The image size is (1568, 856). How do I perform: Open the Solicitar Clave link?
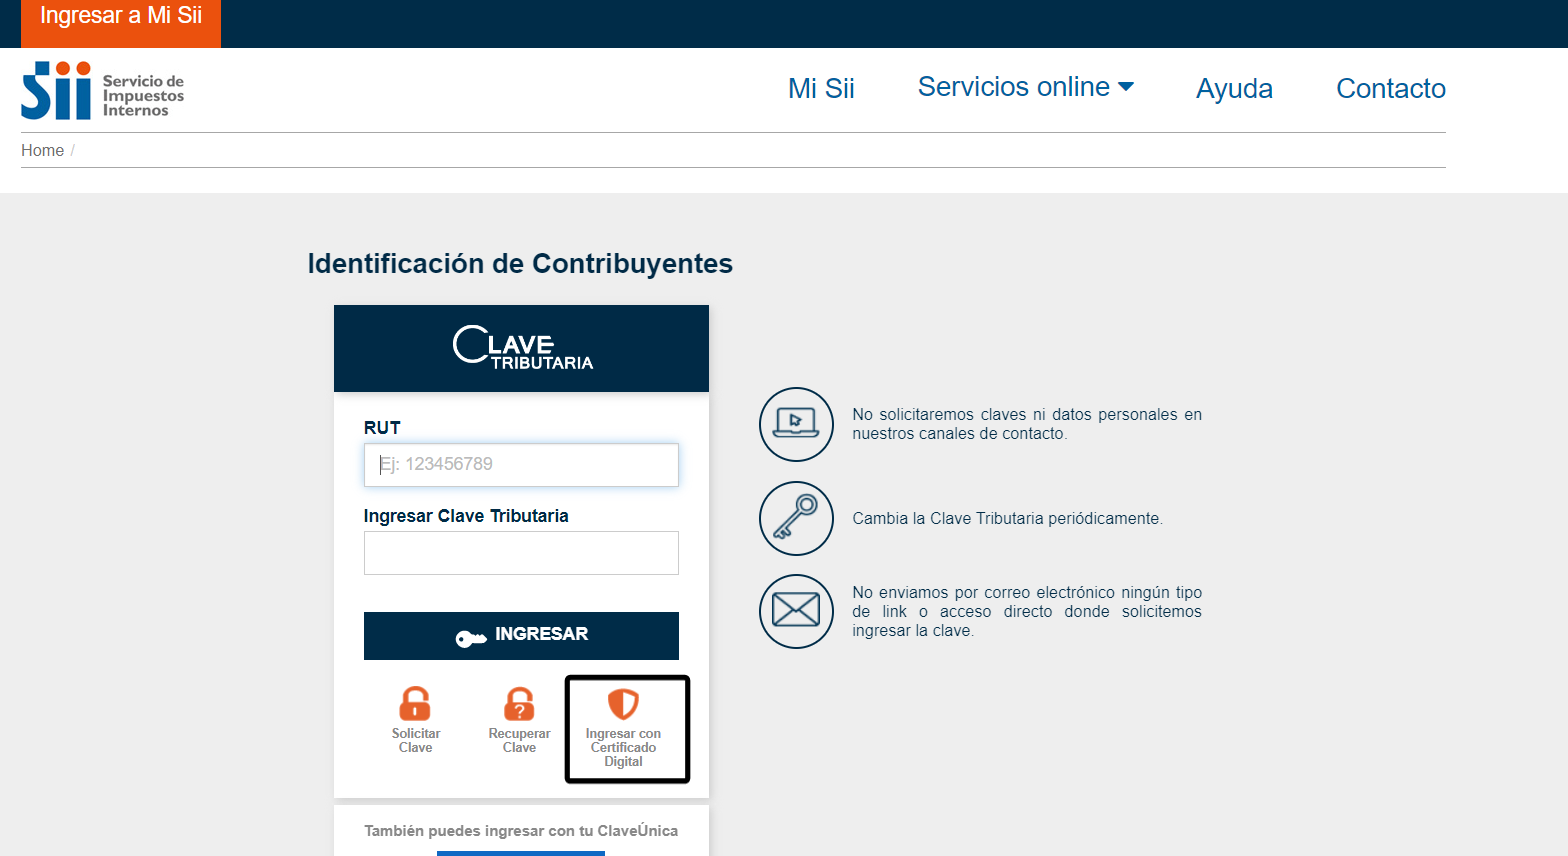point(415,740)
